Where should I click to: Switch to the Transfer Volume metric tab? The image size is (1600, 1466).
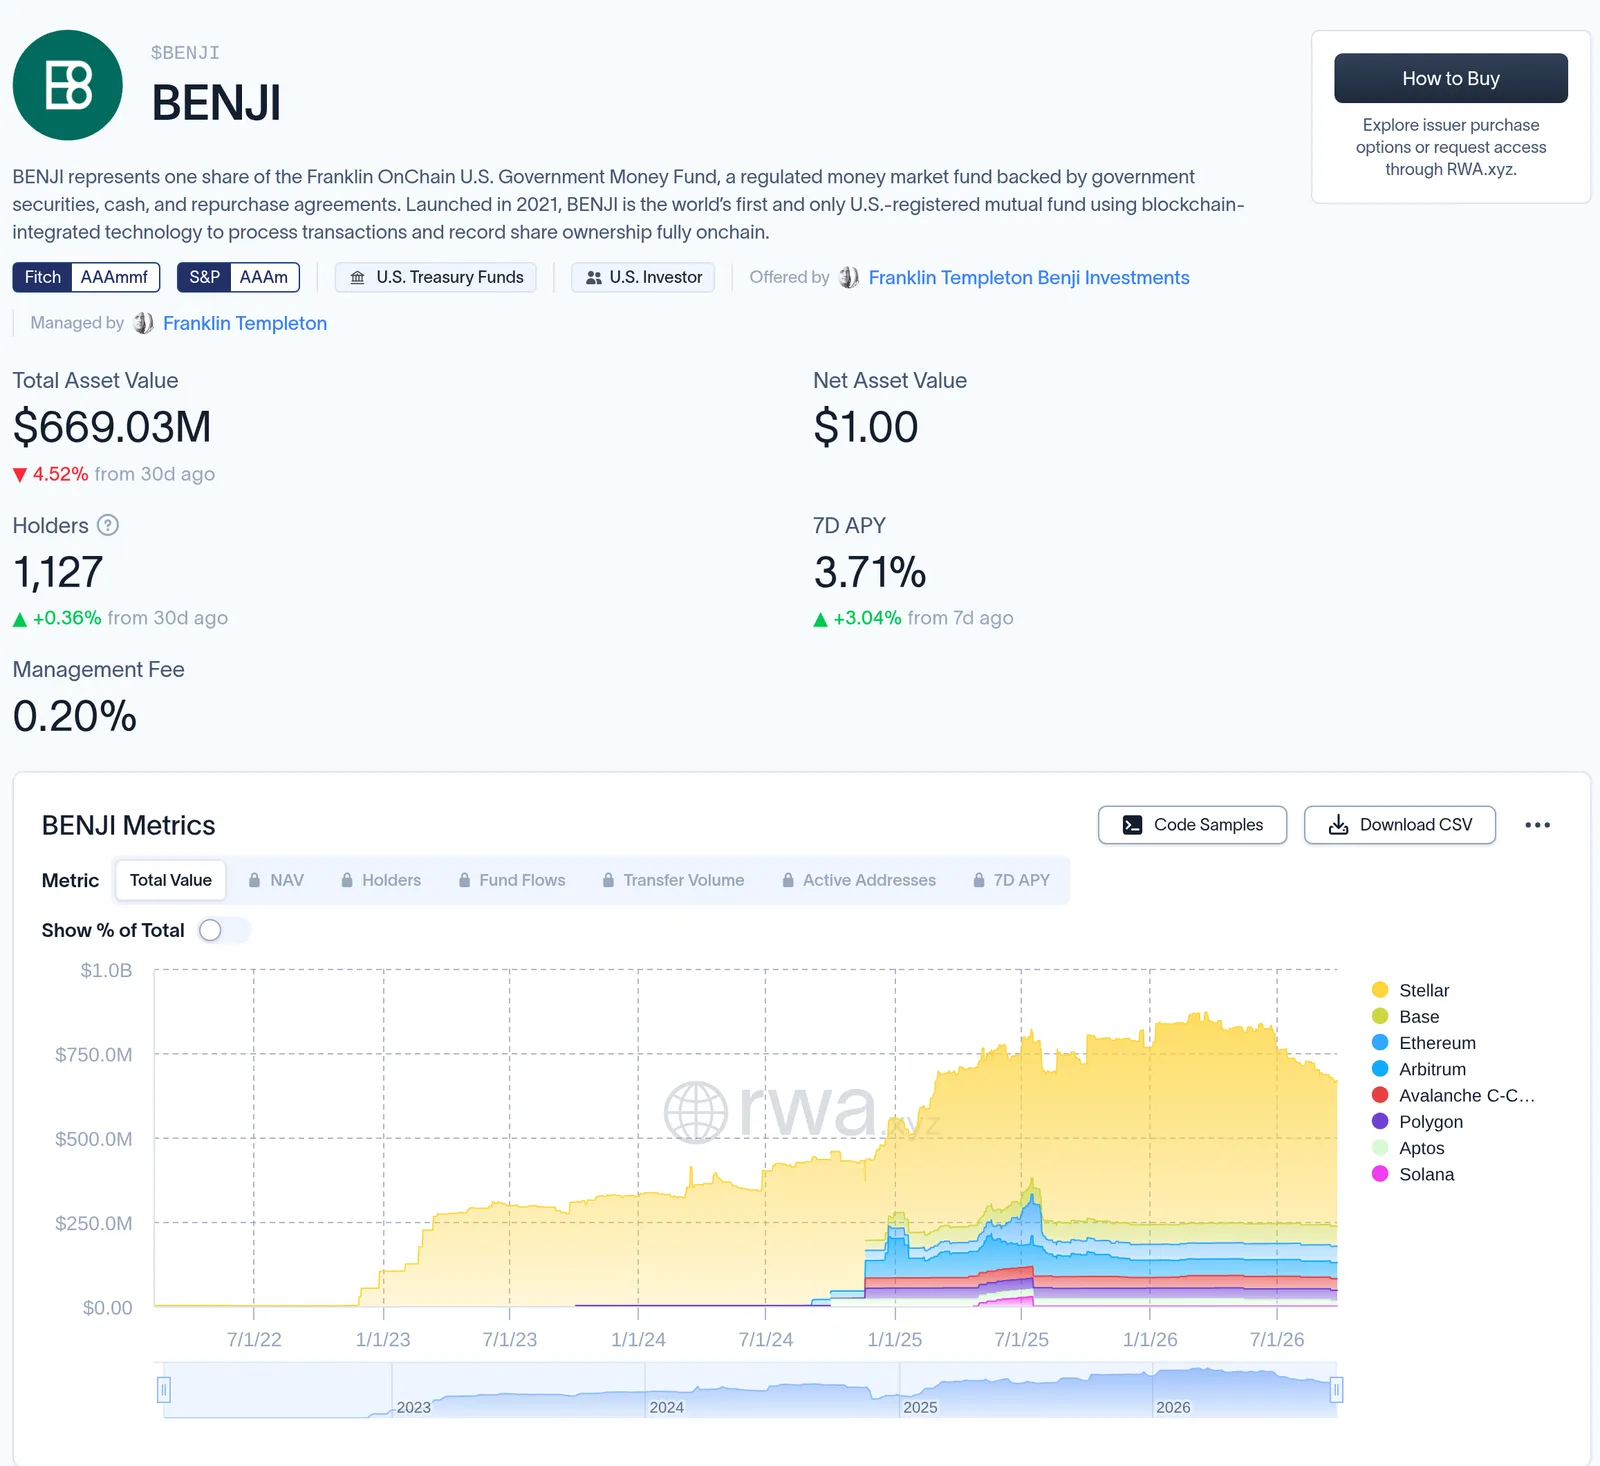(674, 880)
